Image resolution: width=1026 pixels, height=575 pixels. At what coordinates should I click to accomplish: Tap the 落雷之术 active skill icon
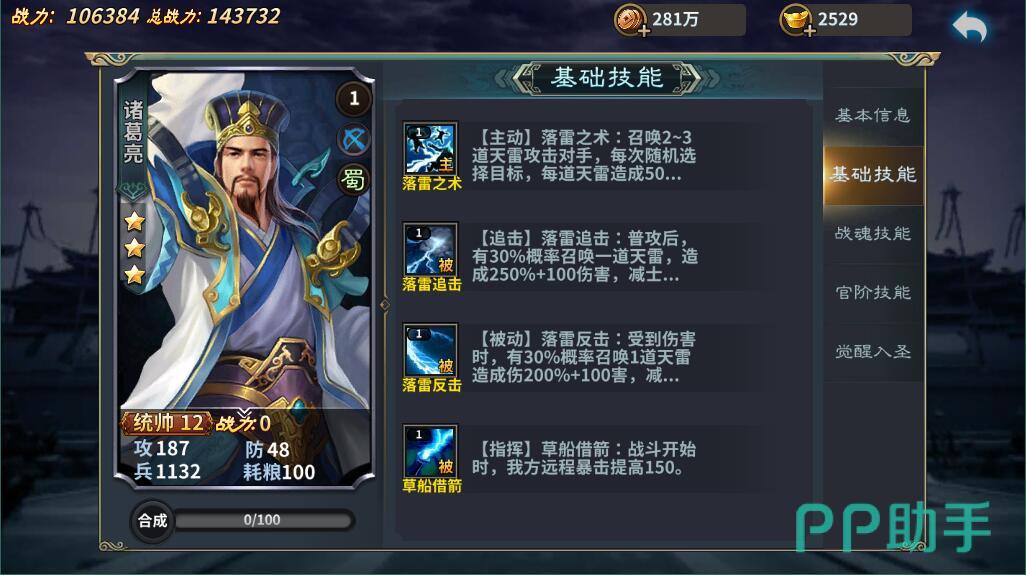(430, 148)
